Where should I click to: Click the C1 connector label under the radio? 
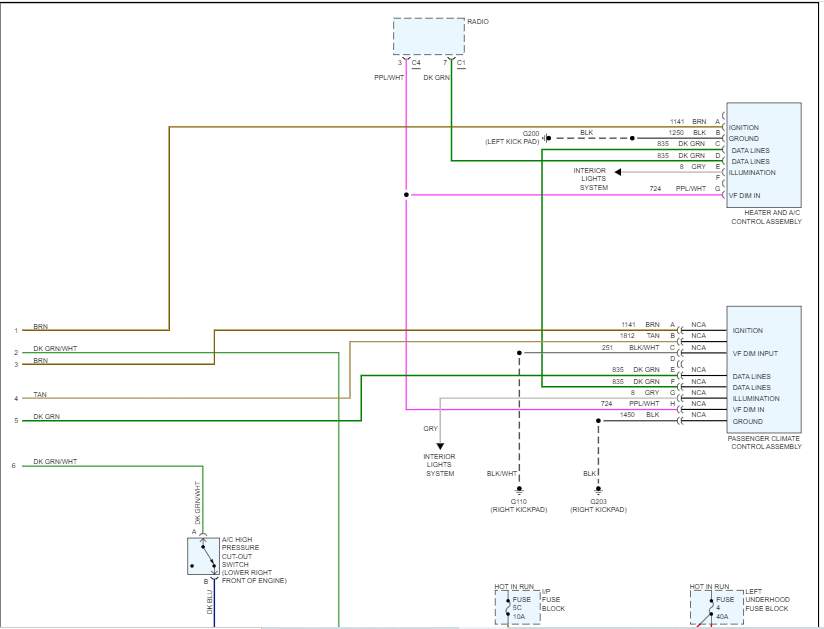coord(461,63)
